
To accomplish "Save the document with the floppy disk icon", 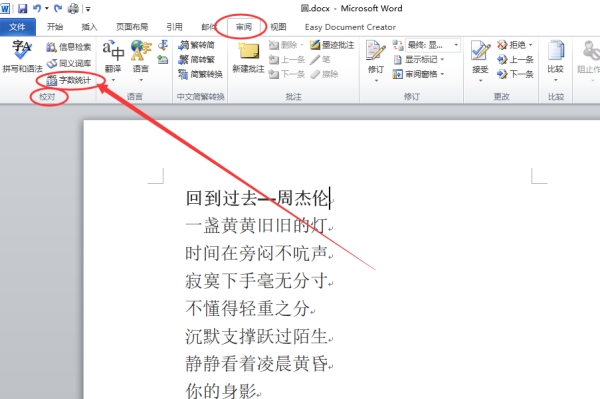I will [x=23, y=8].
